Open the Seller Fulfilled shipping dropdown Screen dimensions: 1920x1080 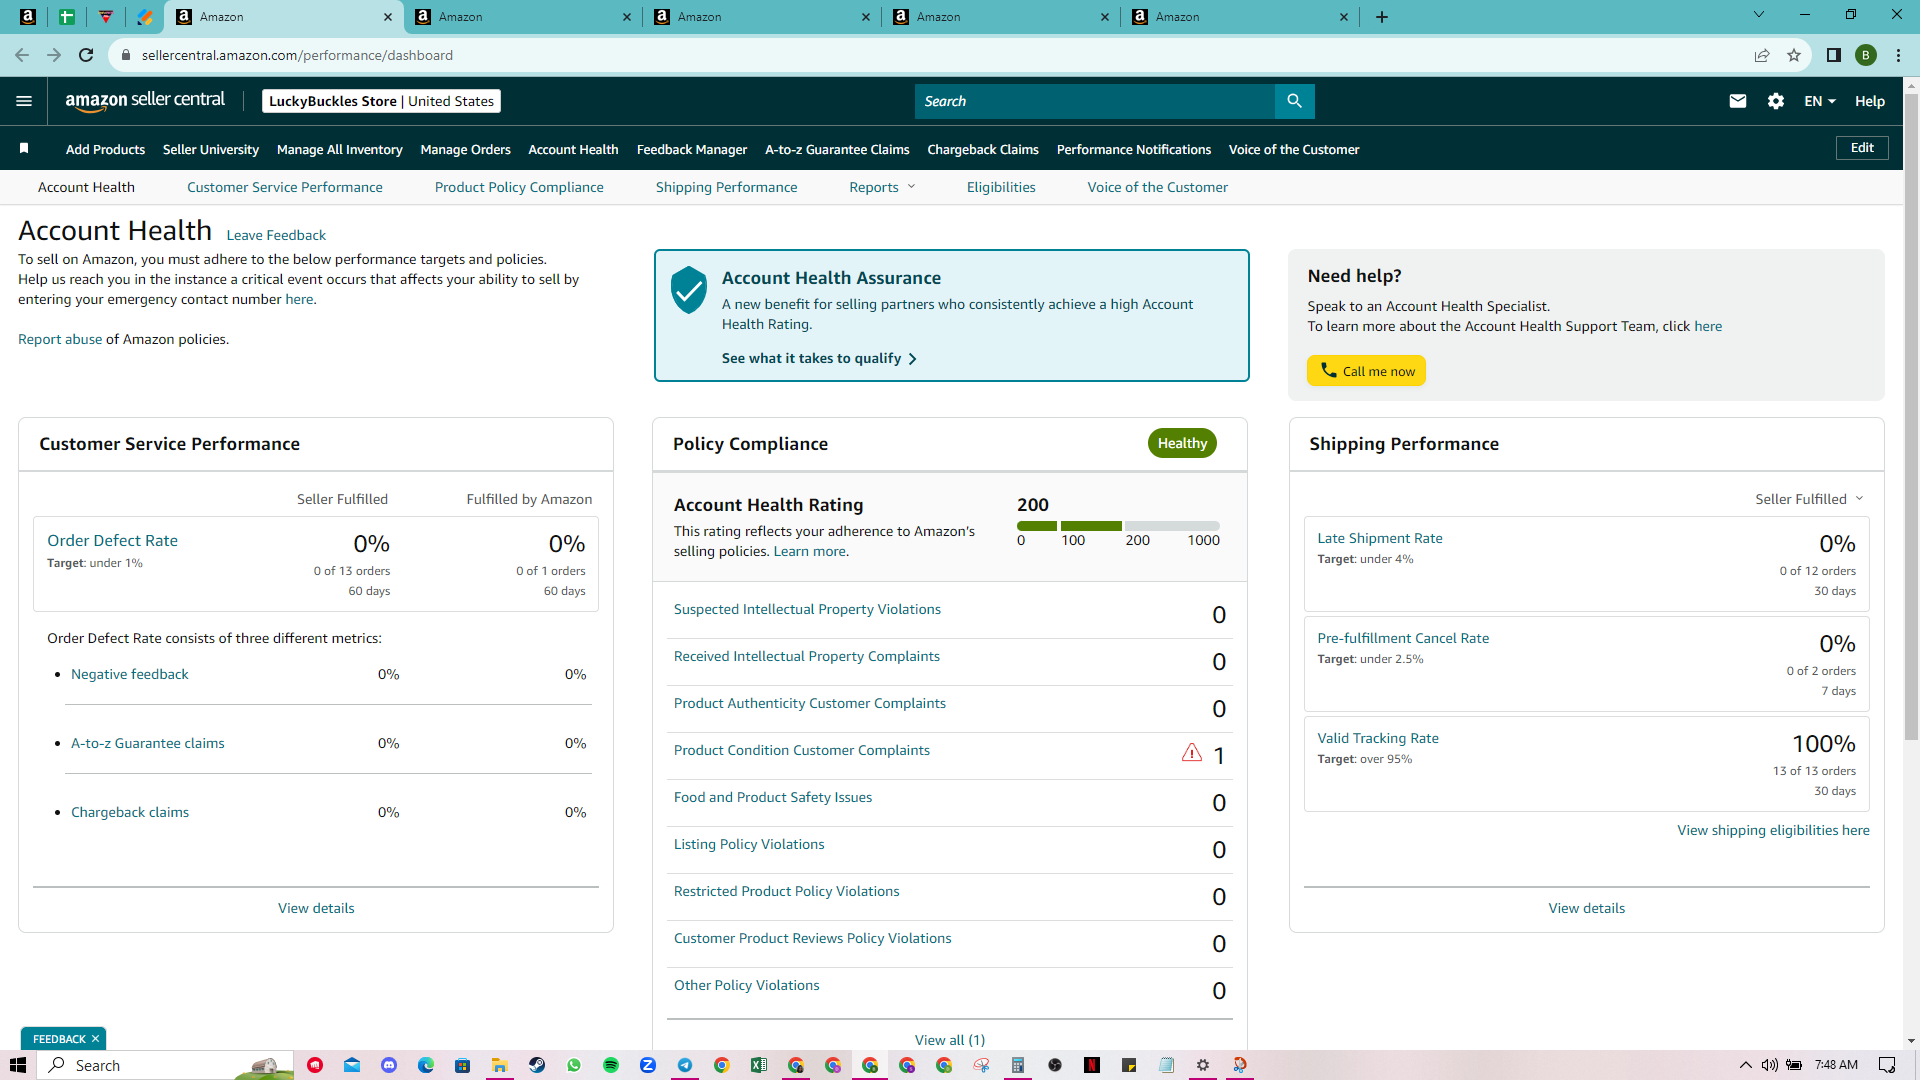(1809, 499)
